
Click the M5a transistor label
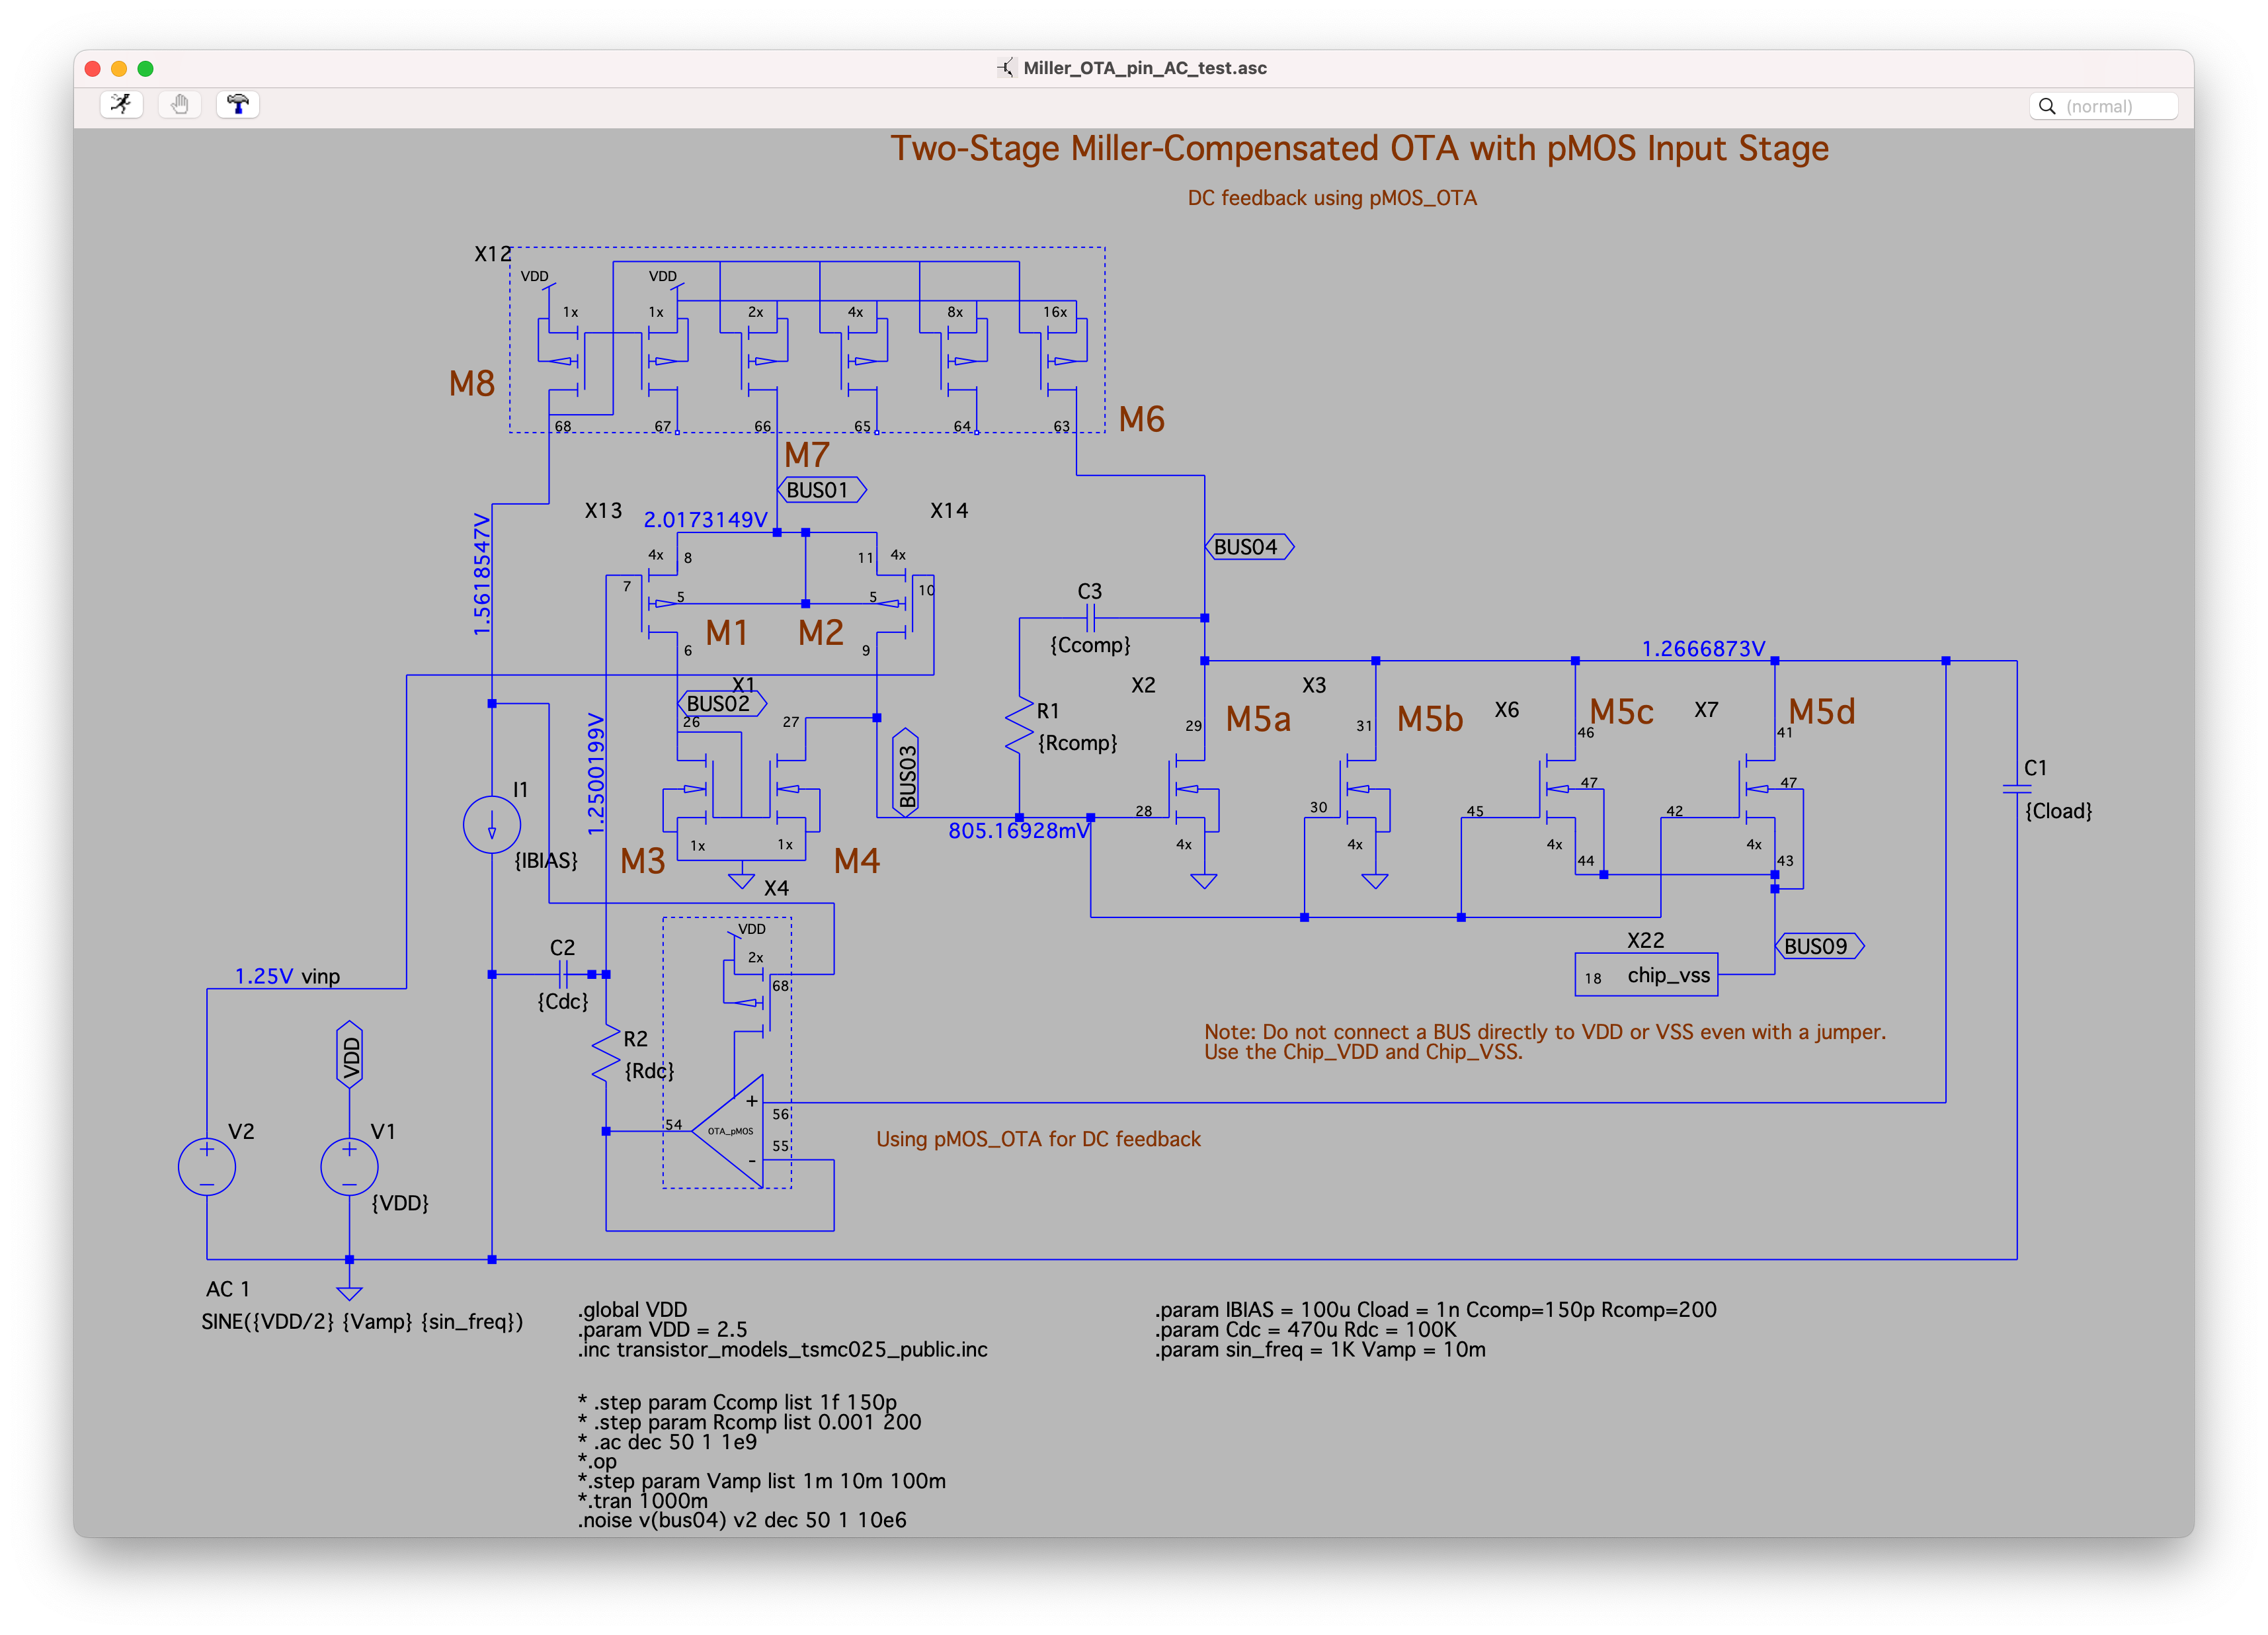point(1258,719)
